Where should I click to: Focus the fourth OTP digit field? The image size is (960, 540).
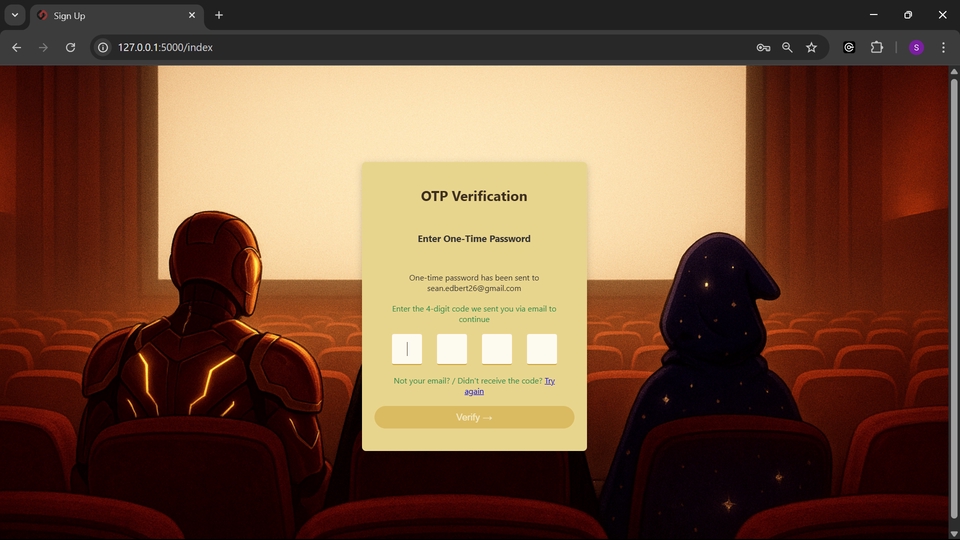[542, 349]
